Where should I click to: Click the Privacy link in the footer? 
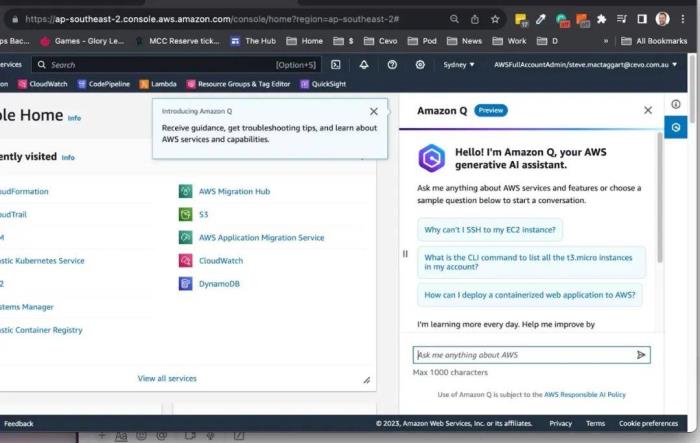[560, 423]
